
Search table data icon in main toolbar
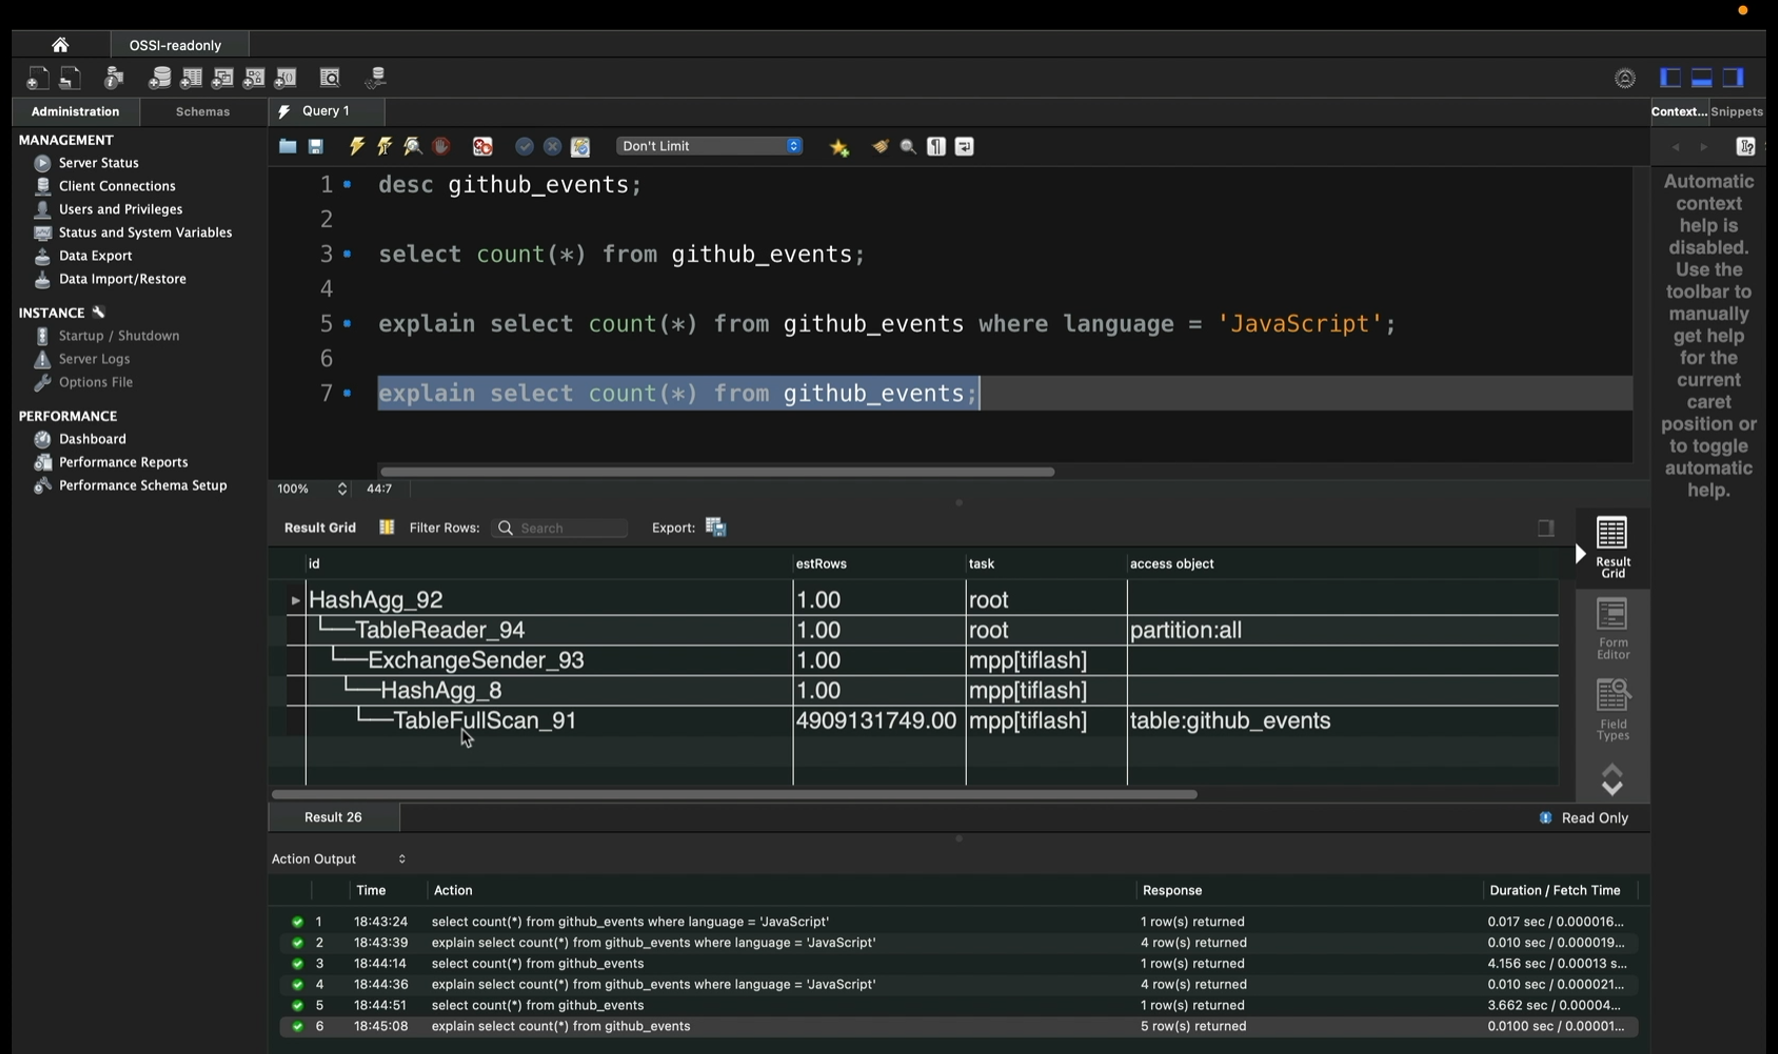click(330, 78)
